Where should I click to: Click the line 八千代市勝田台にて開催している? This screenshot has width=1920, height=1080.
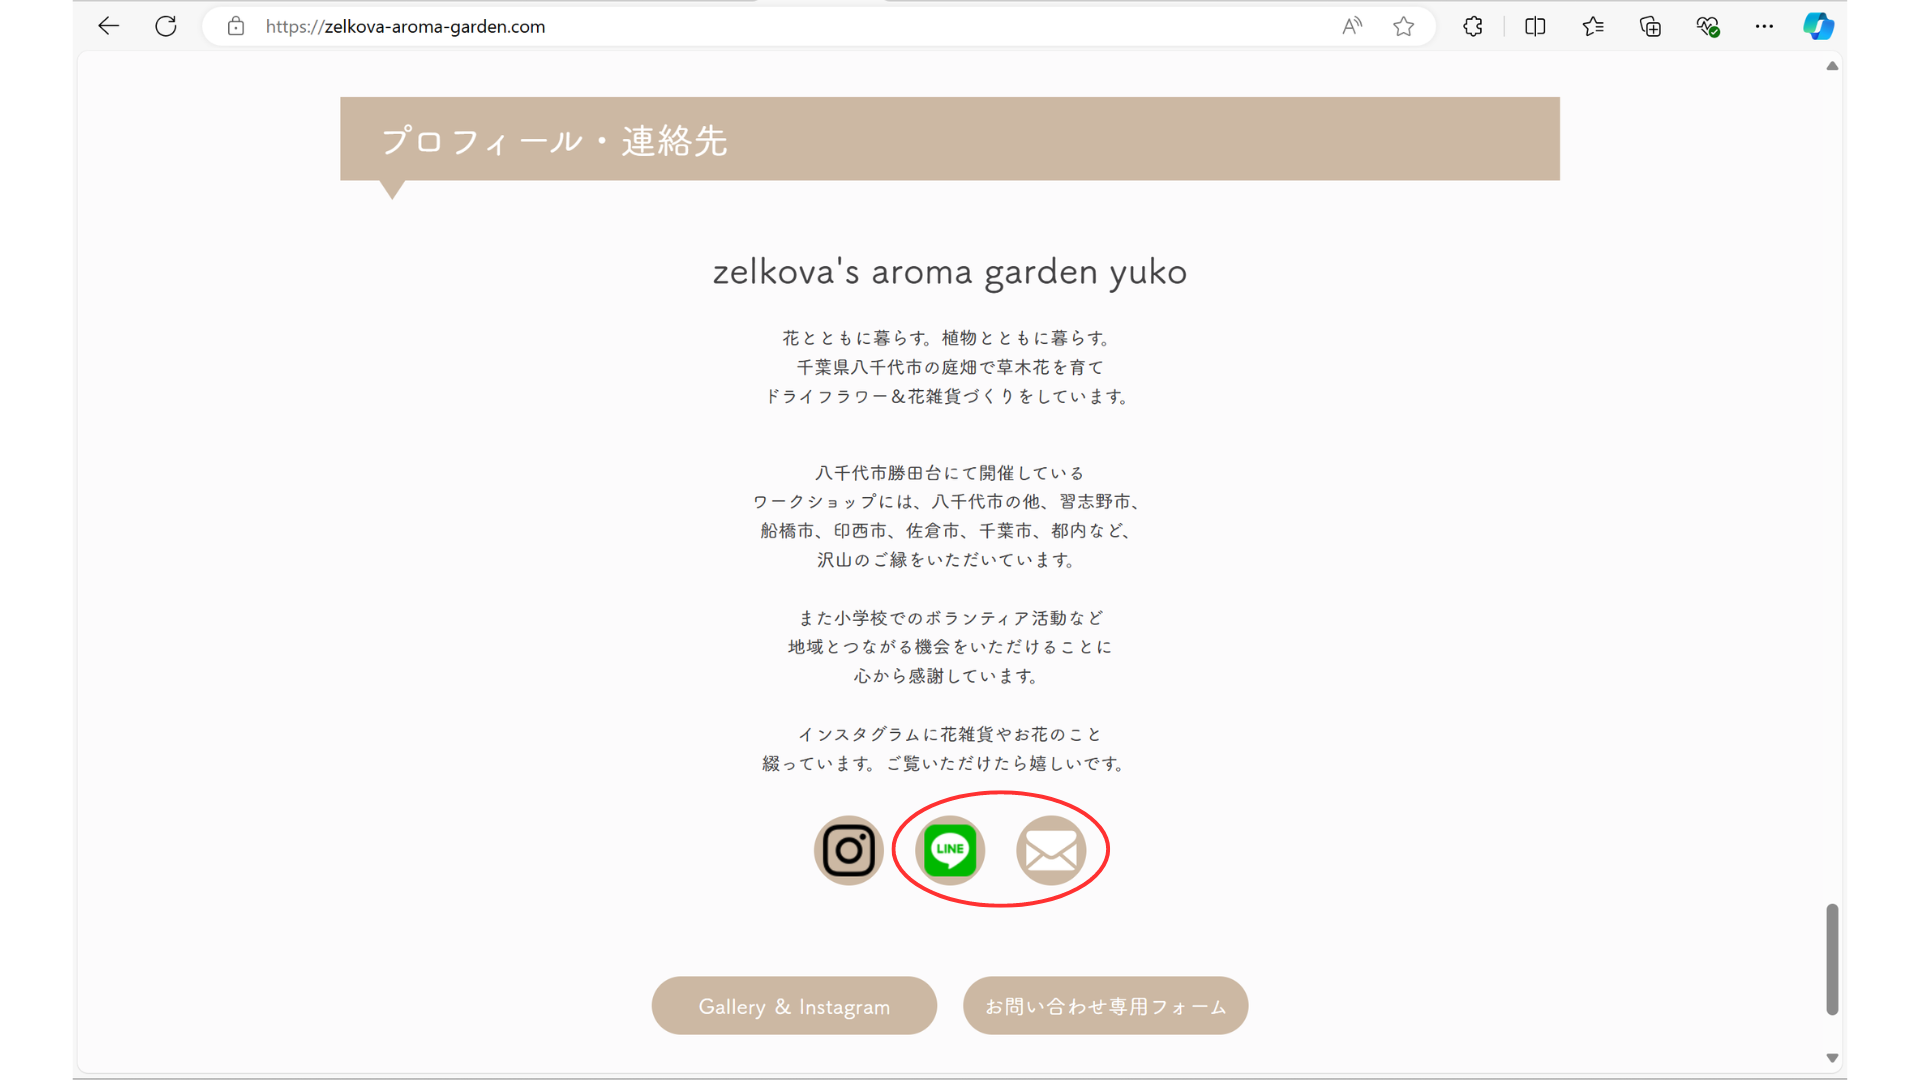pyautogui.click(x=950, y=473)
